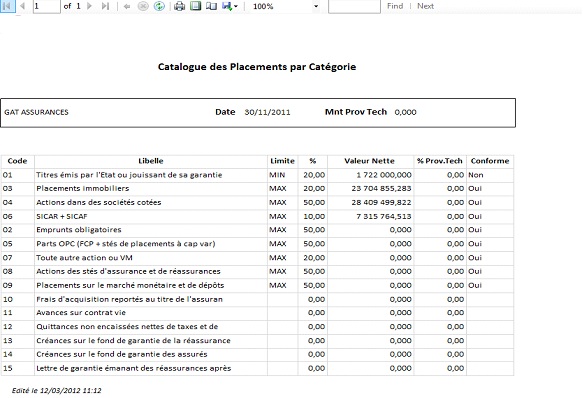Click the Valeur Nette column header
This screenshot has height=398, width=583.
pos(370,161)
